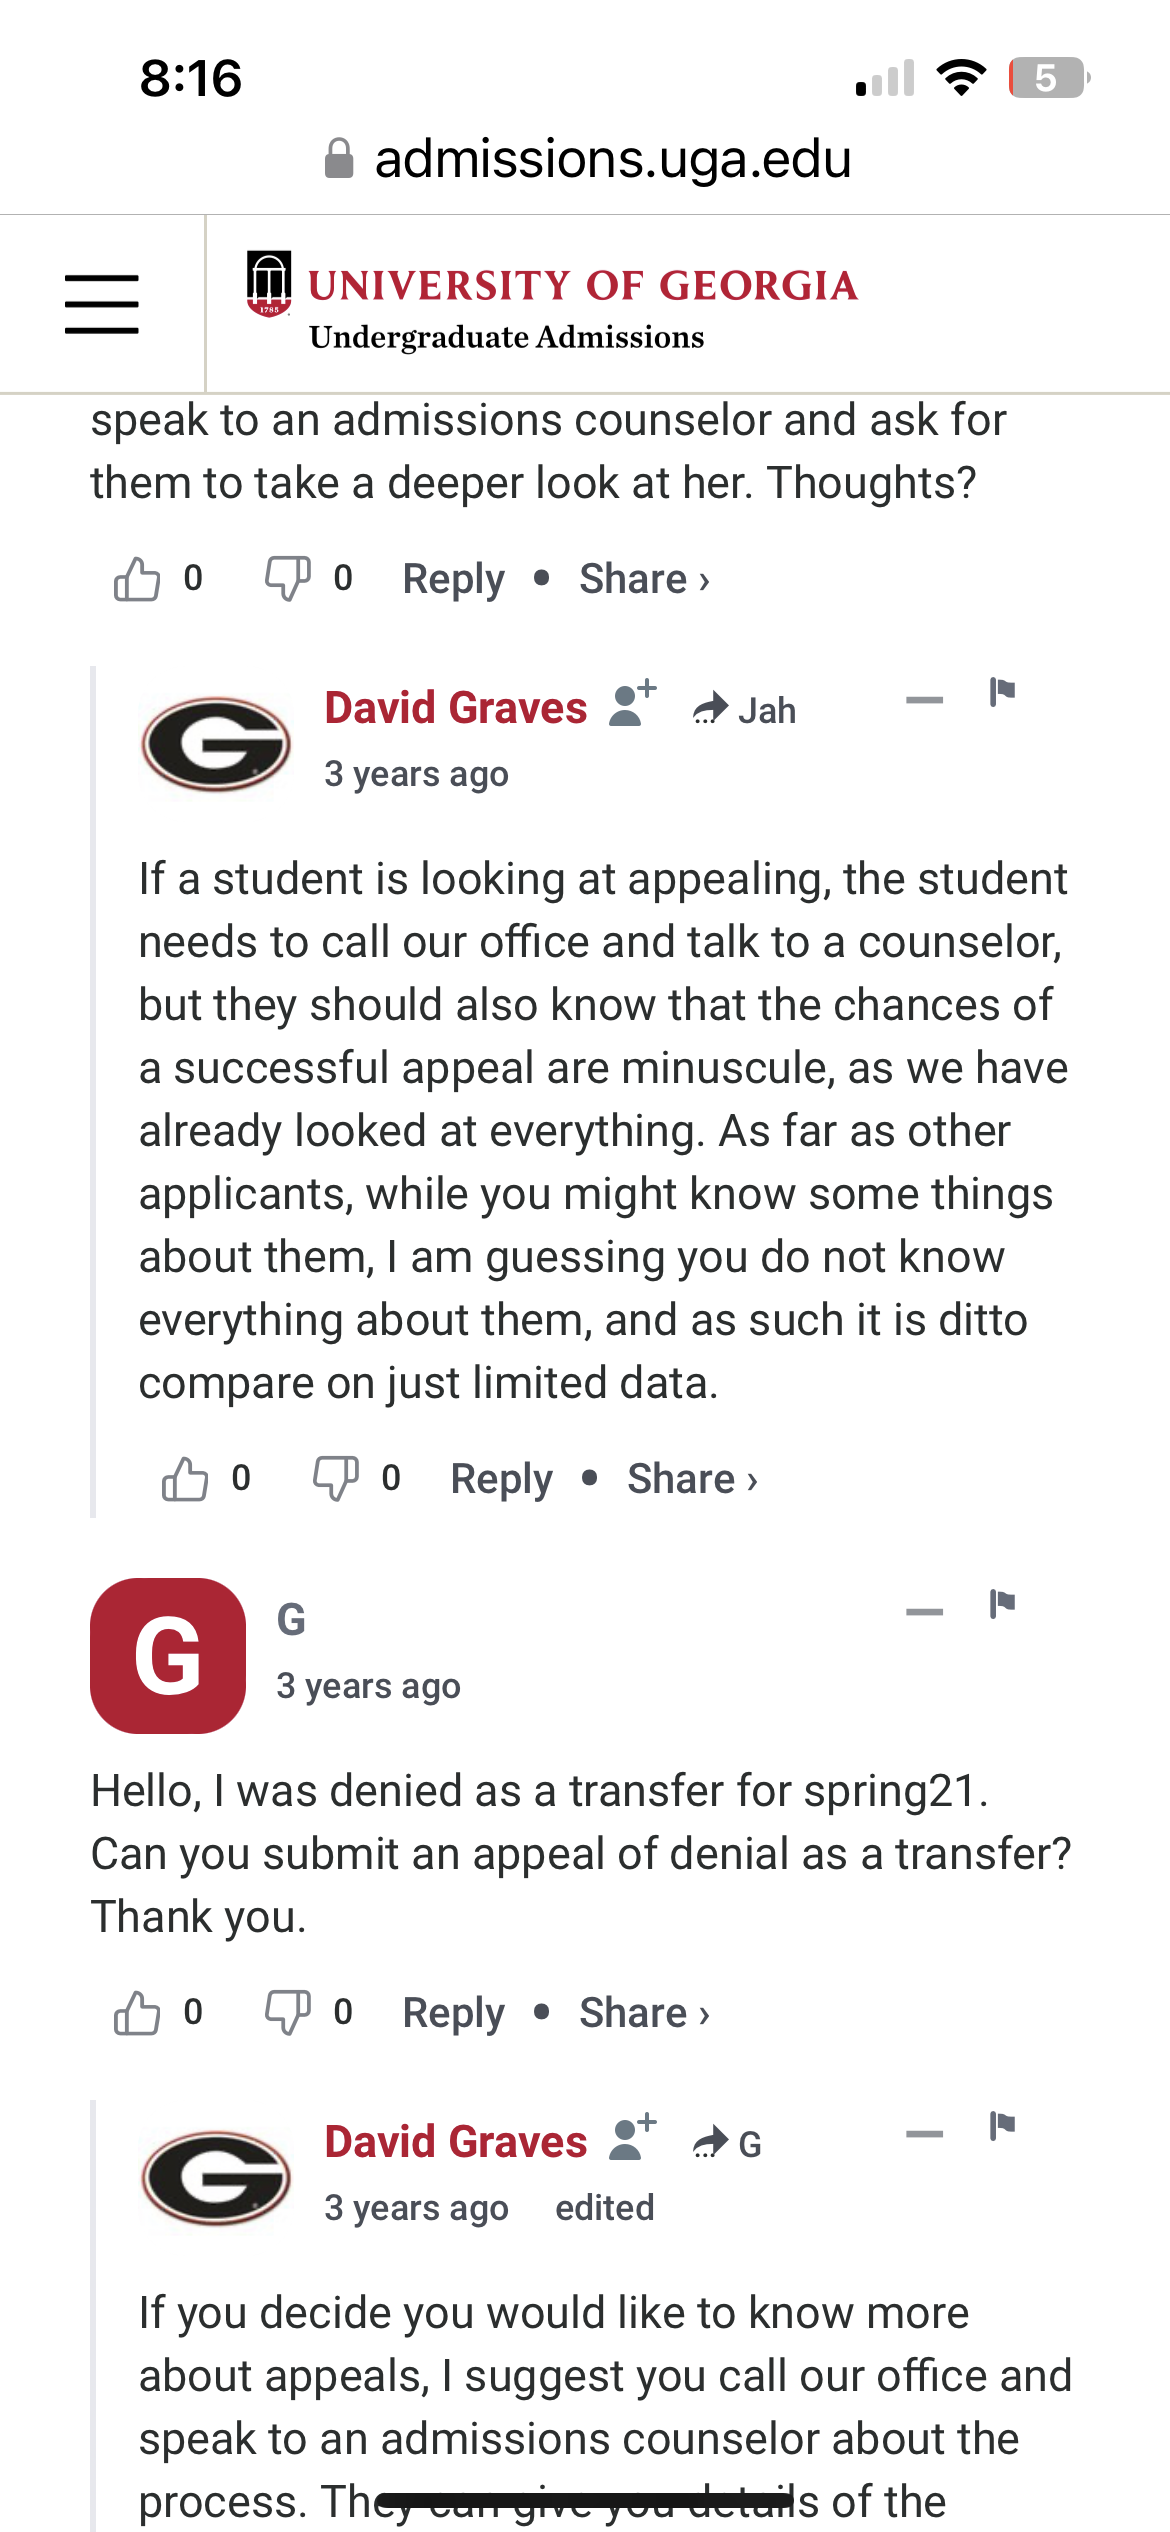Follow David Graves on the minuscule-appeal comment

(x=633, y=704)
